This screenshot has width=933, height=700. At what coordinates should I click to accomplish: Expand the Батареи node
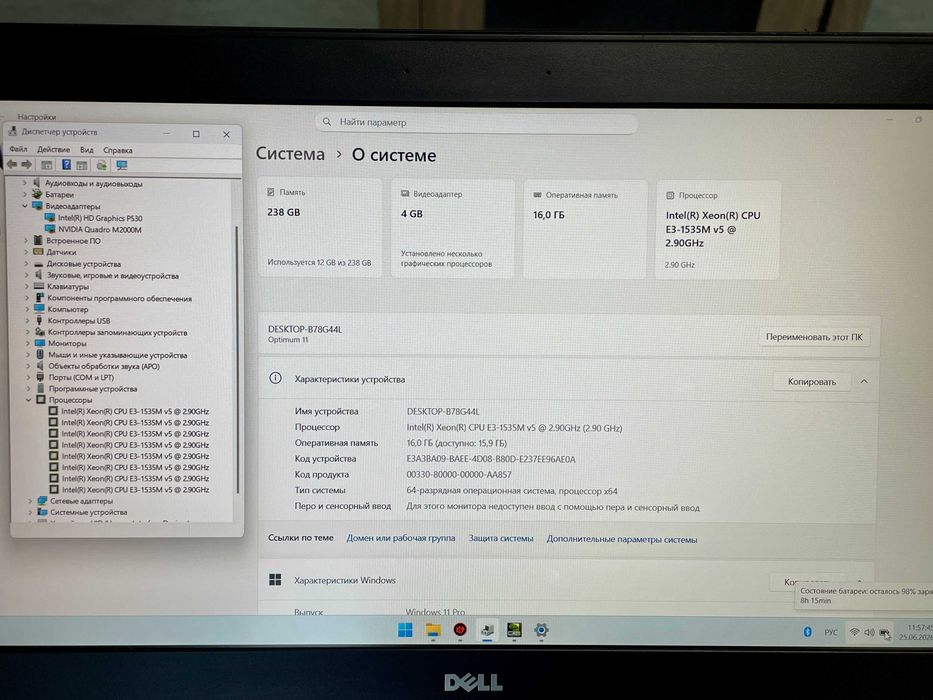(x=25, y=194)
